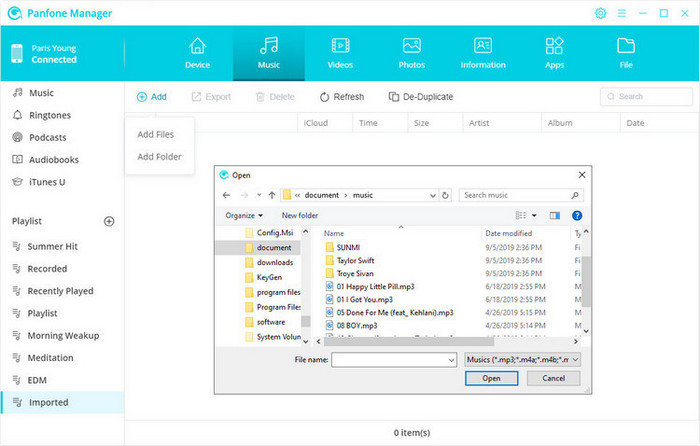The height and width of the screenshot is (446, 700).
Task: Expand the address path dropdown
Action: coord(433,196)
